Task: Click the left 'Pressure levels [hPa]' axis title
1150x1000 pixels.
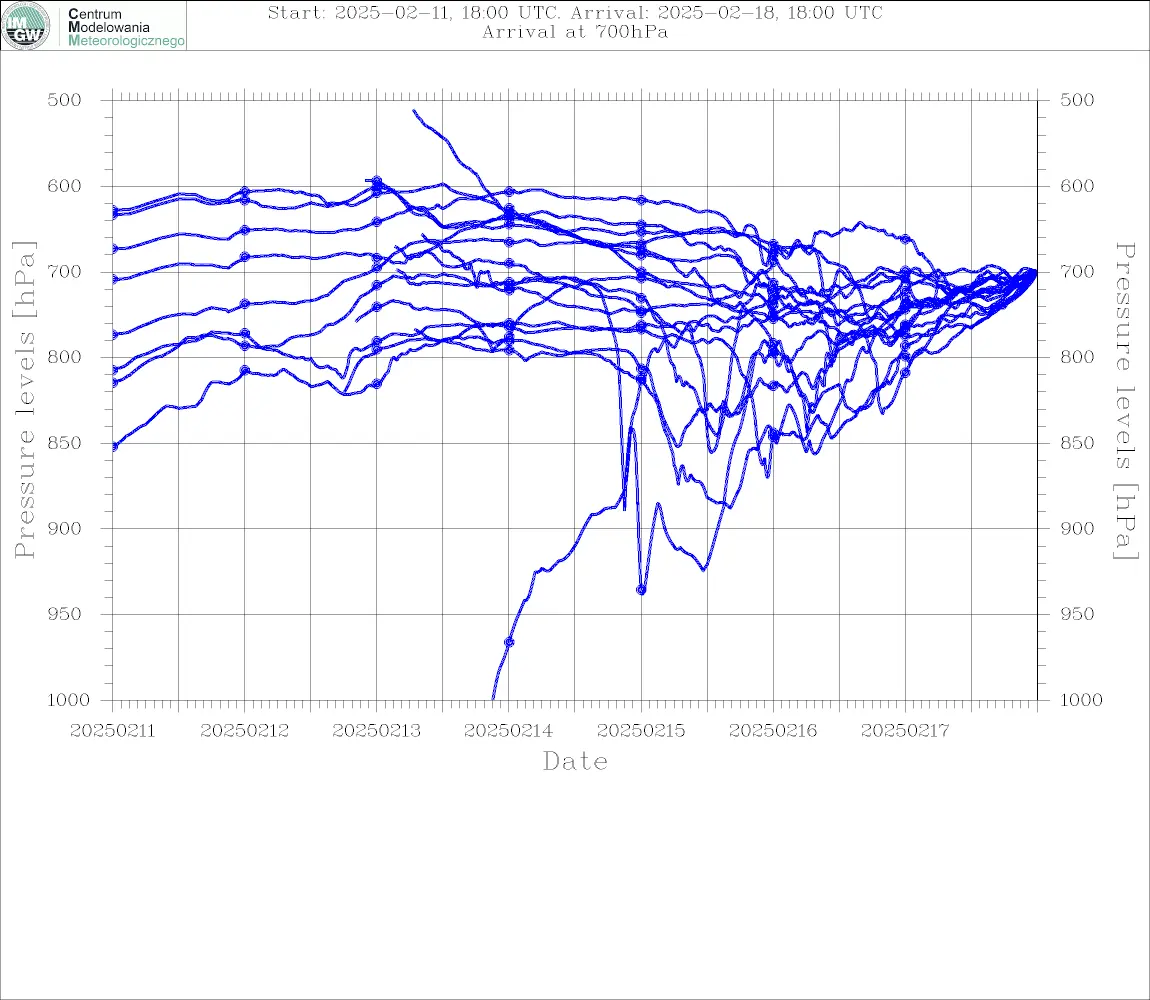Action: [x=24, y=400]
